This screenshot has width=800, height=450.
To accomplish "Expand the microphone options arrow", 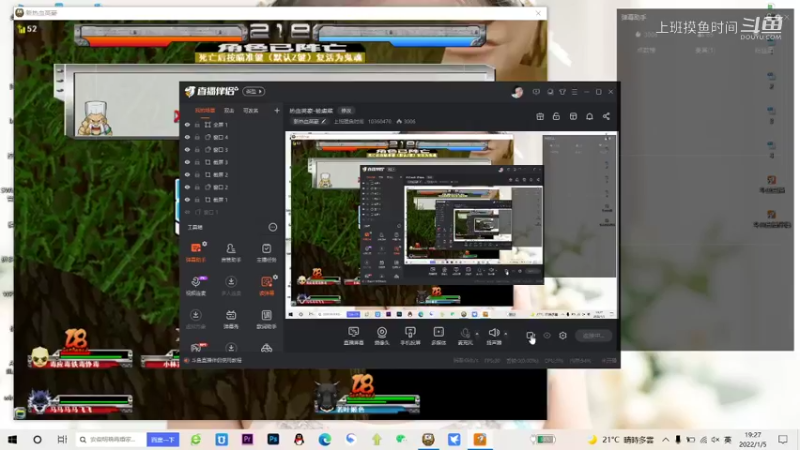I will [477, 334].
